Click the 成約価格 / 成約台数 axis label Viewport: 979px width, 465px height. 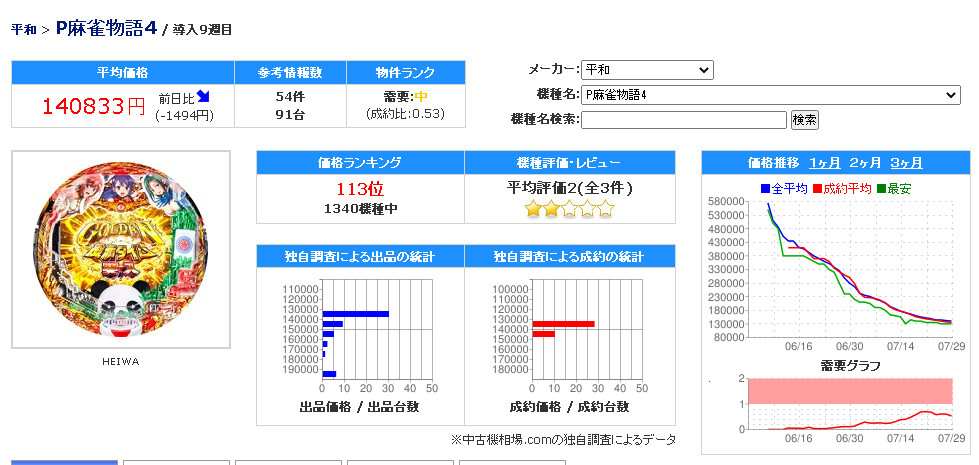click(569, 407)
